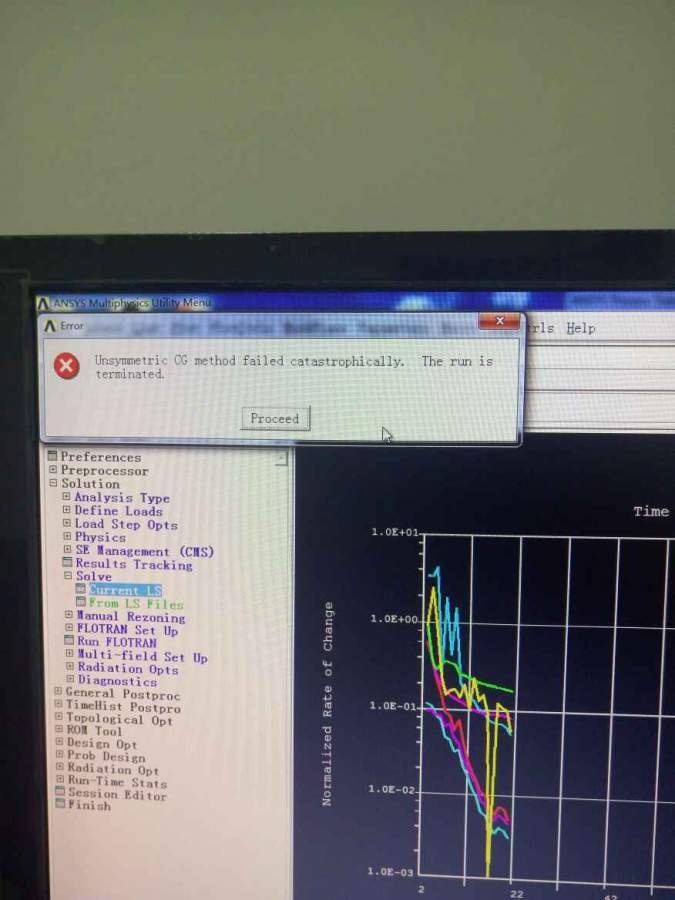This screenshot has width=675, height=900.
Task: Open the Help menu
Action: [x=580, y=328]
